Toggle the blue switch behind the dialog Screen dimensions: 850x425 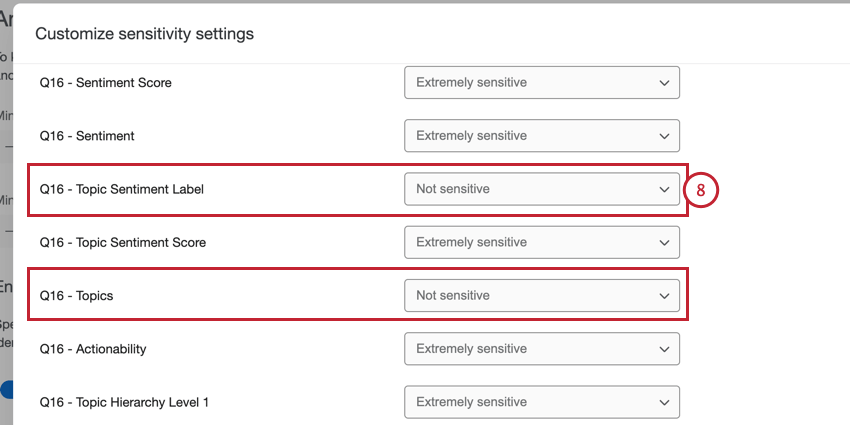tap(8, 389)
